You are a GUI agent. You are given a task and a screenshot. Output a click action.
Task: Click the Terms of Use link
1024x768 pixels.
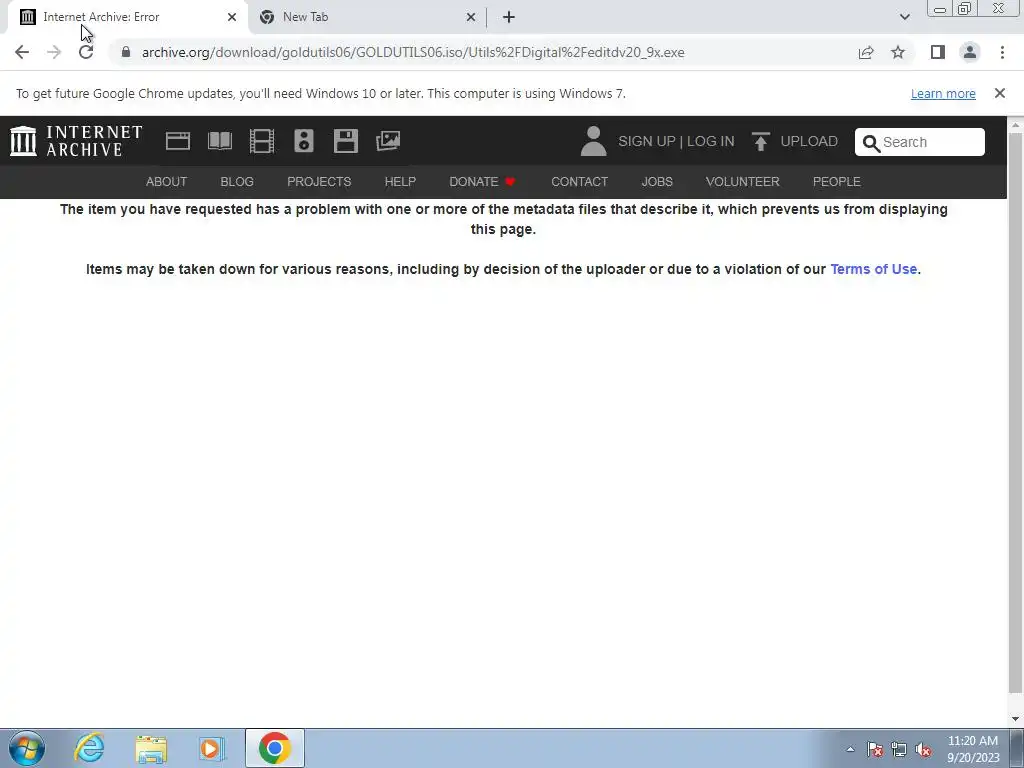pyautogui.click(x=874, y=269)
